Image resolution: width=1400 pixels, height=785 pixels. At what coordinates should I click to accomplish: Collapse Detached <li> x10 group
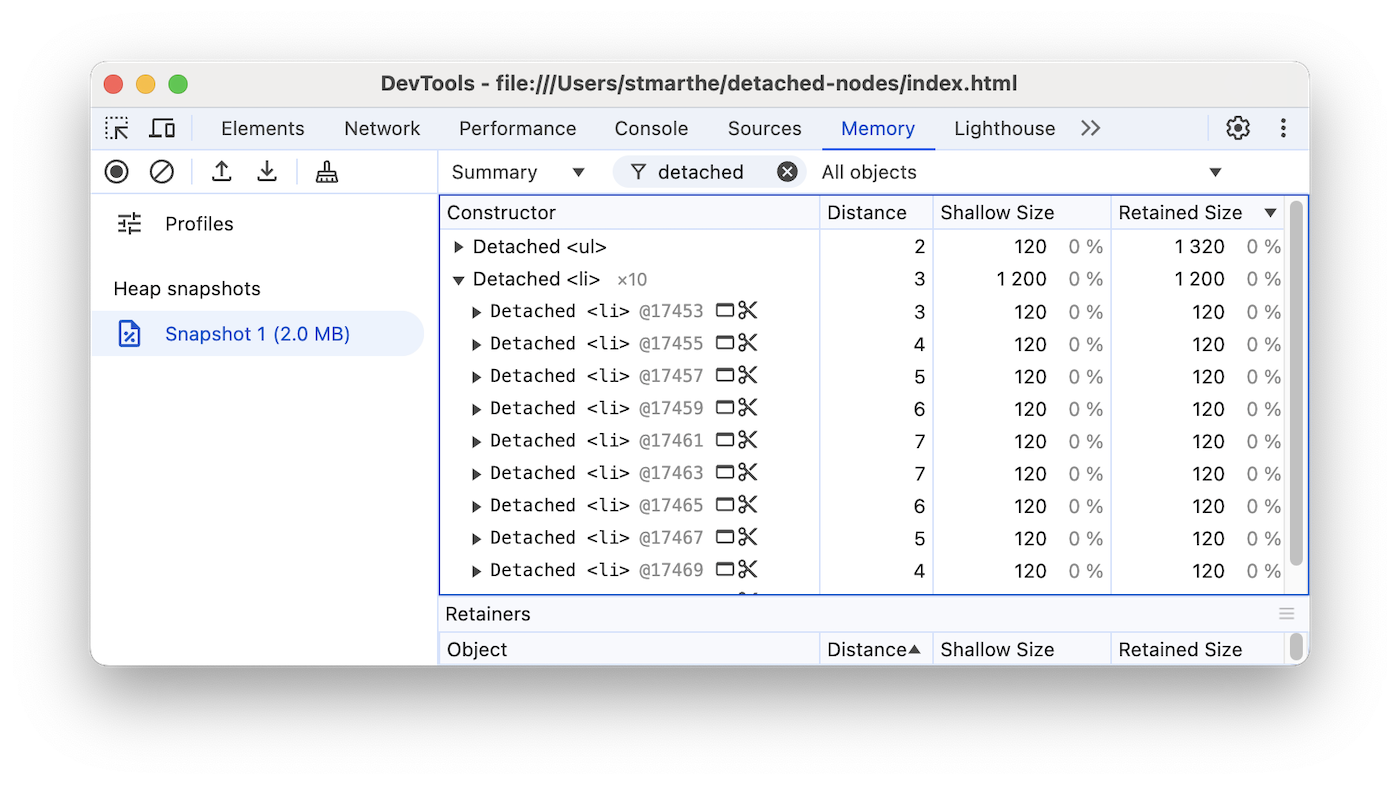(459, 279)
